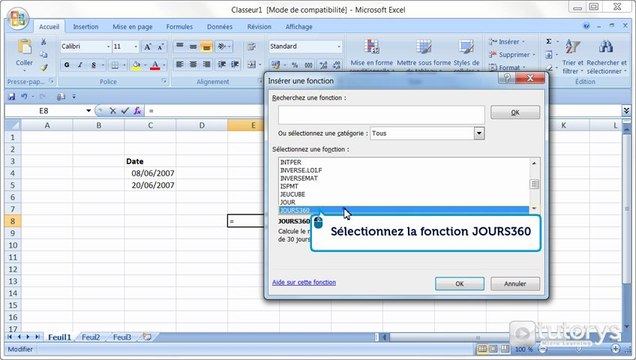Screen dimensions: 636x360
Task: Toggle wrap text in Alignement group
Action: tap(251, 47)
